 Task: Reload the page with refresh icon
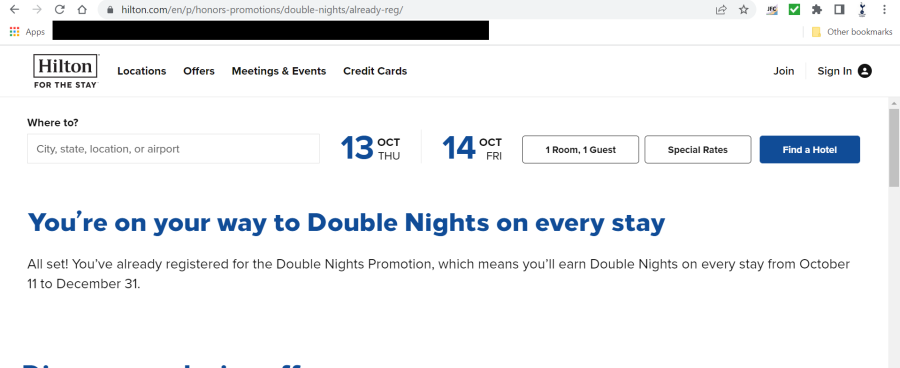tap(59, 10)
